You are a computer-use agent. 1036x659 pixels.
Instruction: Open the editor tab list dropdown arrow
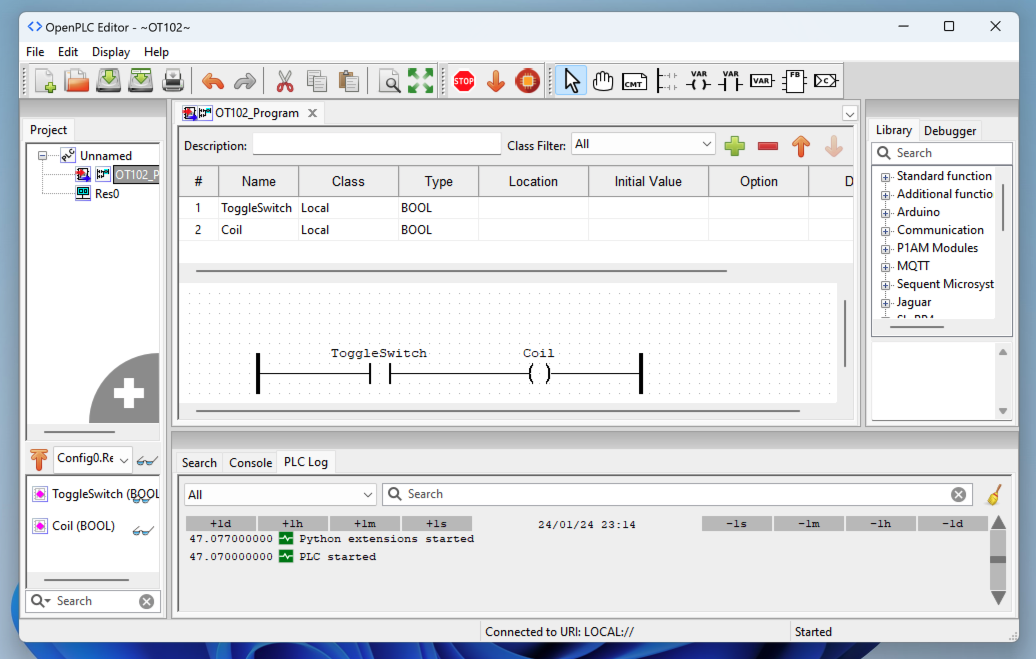point(850,114)
